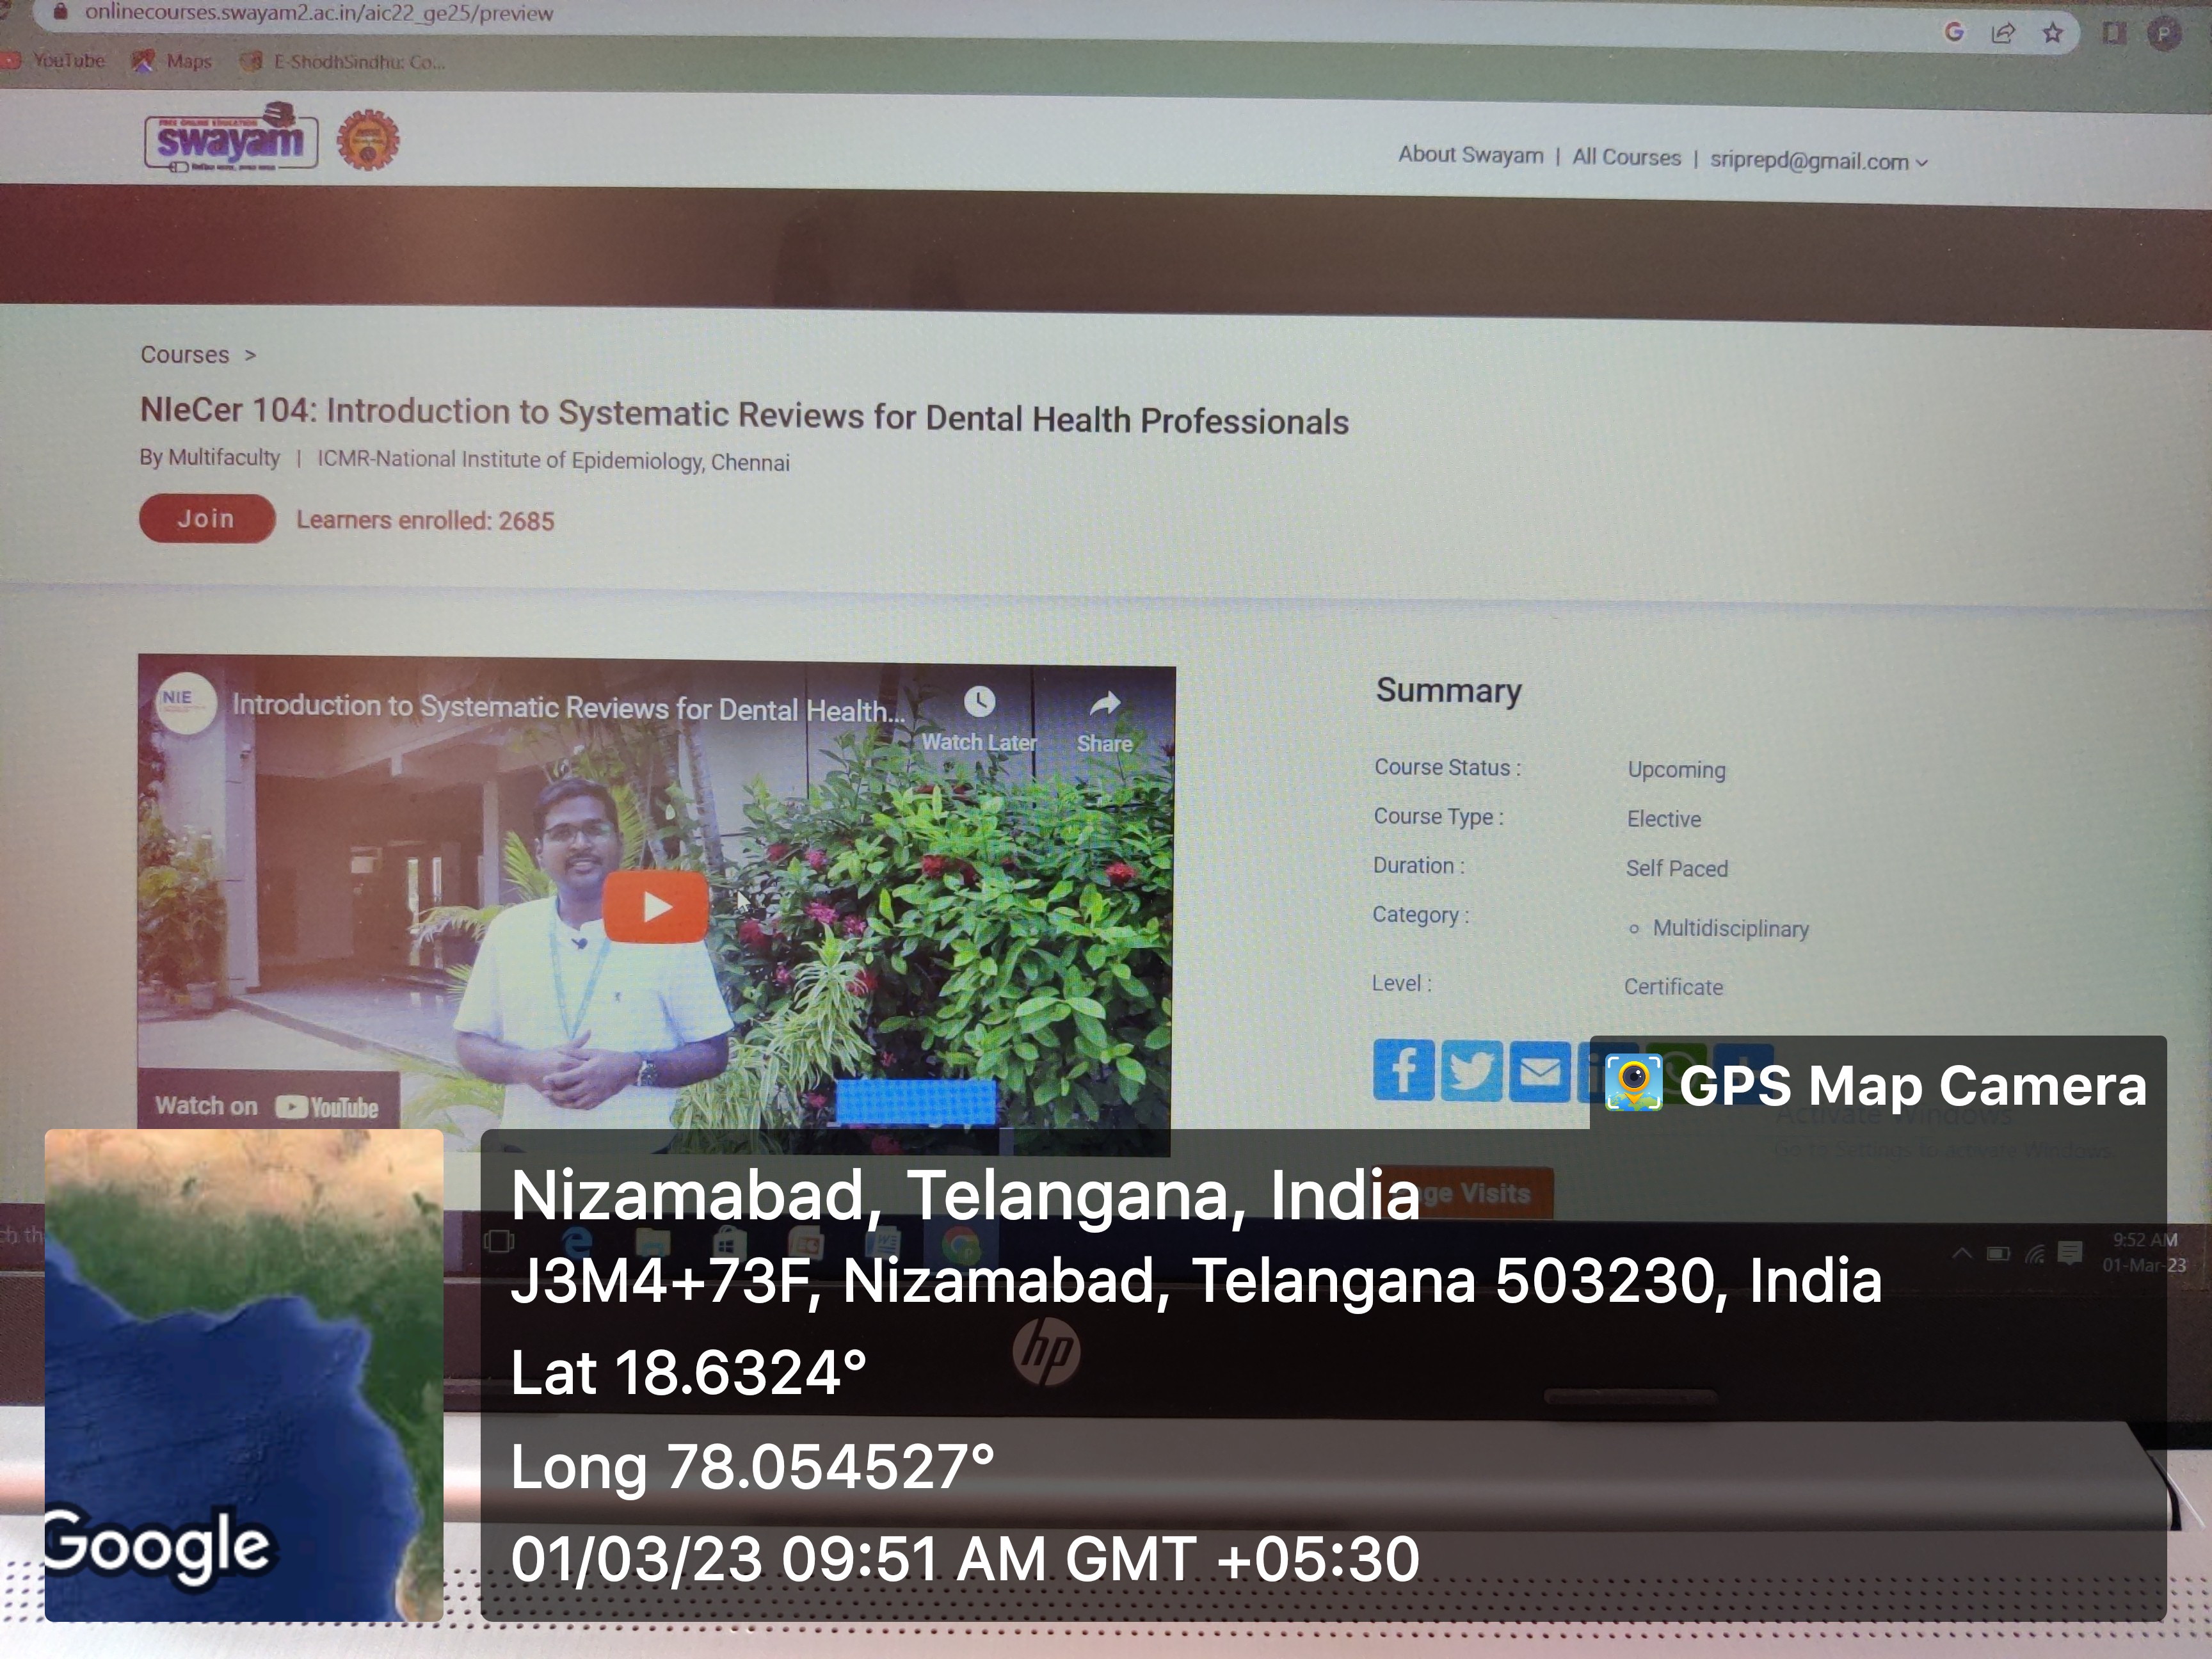
Task: Click the round emblem beside Swayam logo
Action: [x=367, y=140]
